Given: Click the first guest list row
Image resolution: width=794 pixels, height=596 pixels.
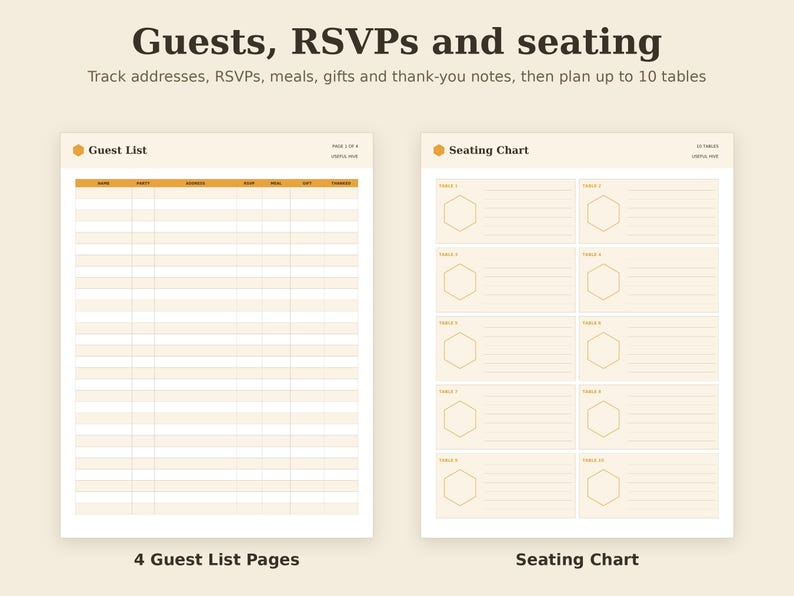Looking at the screenshot, I should (x=217, y=193).
